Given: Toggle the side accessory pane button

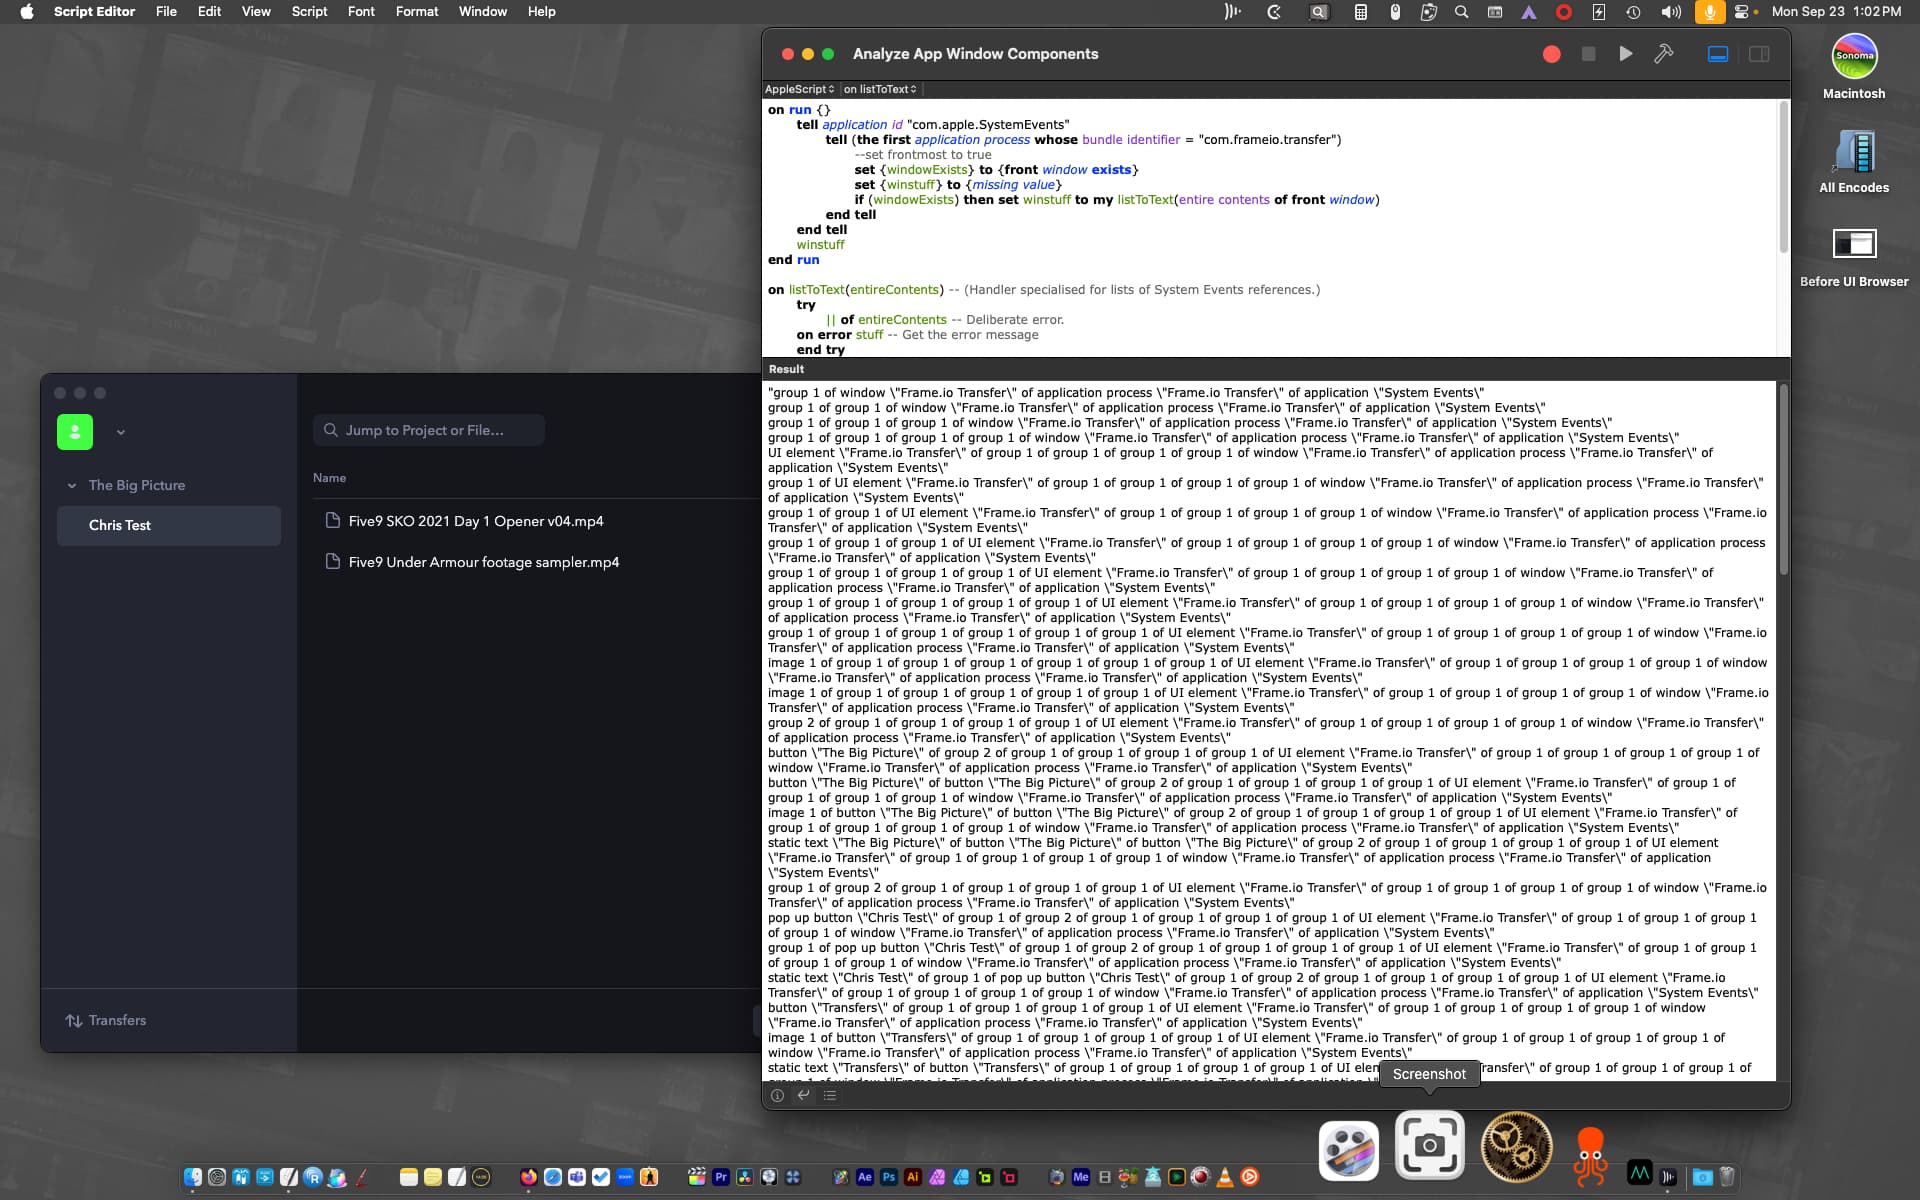Looking at the screenshot, I should click(1759, 54).
